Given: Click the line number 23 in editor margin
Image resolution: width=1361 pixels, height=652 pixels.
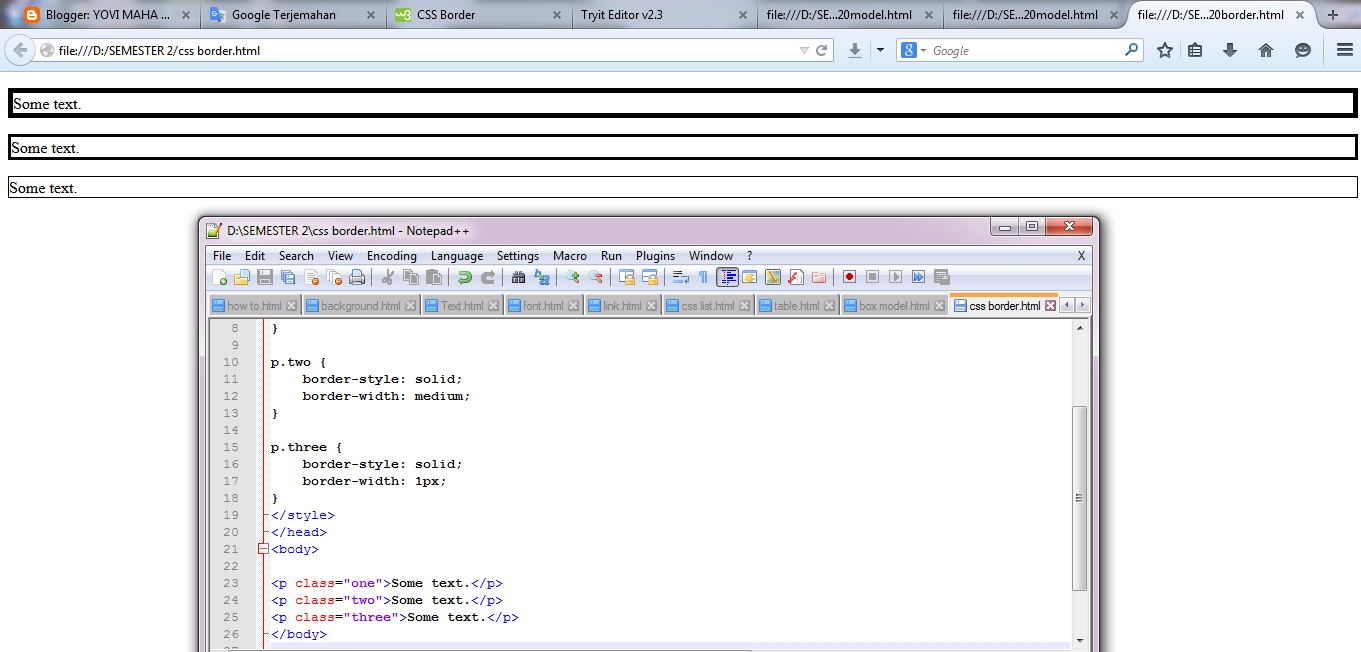Looking at the screenshot, I should pos(231,583).
